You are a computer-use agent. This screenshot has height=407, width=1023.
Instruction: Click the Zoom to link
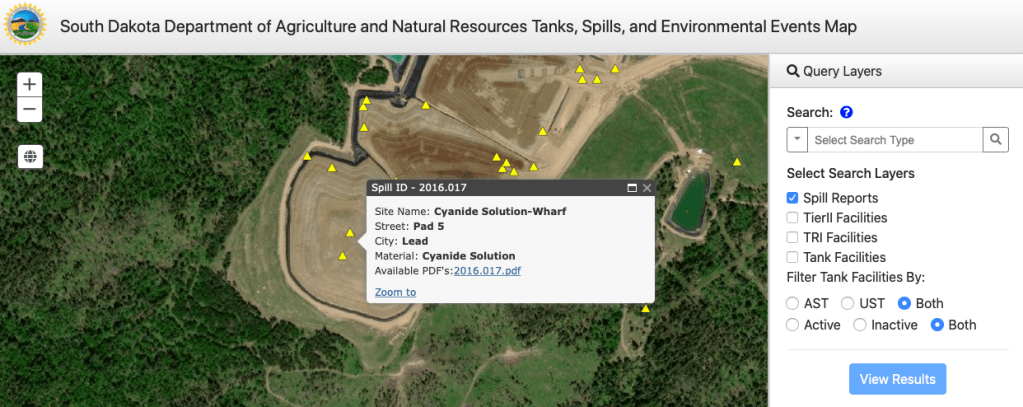395,292
